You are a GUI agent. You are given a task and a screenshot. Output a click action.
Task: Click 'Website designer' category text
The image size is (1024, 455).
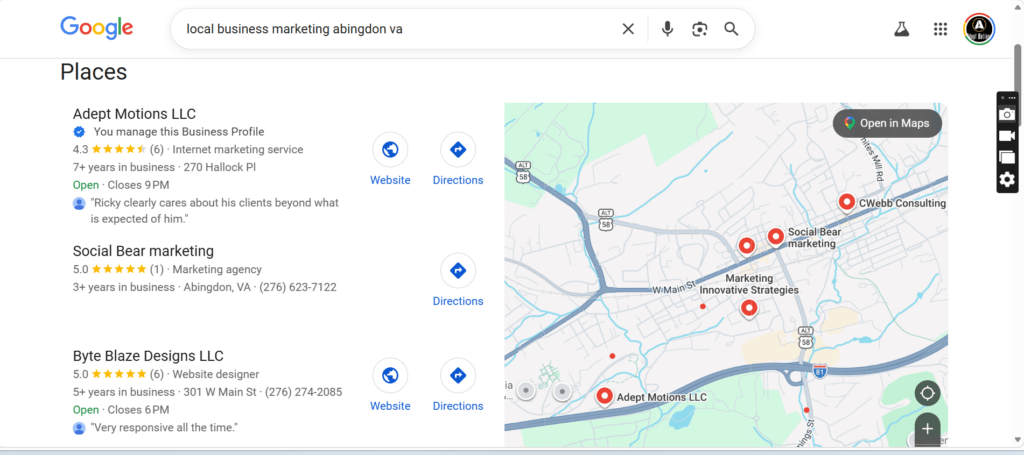216,375
